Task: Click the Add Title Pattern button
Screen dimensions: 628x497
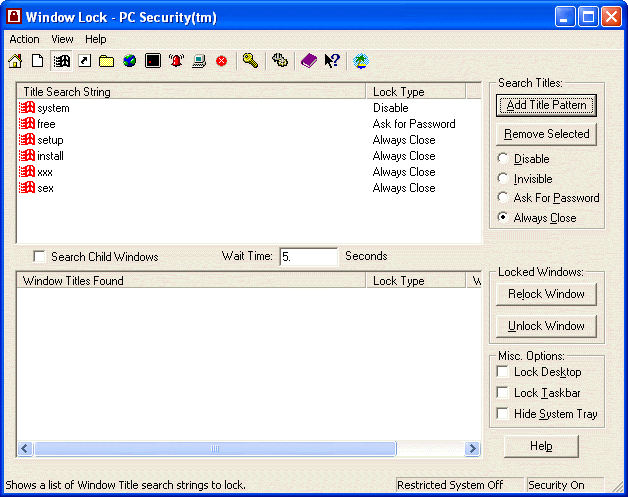Action: [x=545, y=105]
